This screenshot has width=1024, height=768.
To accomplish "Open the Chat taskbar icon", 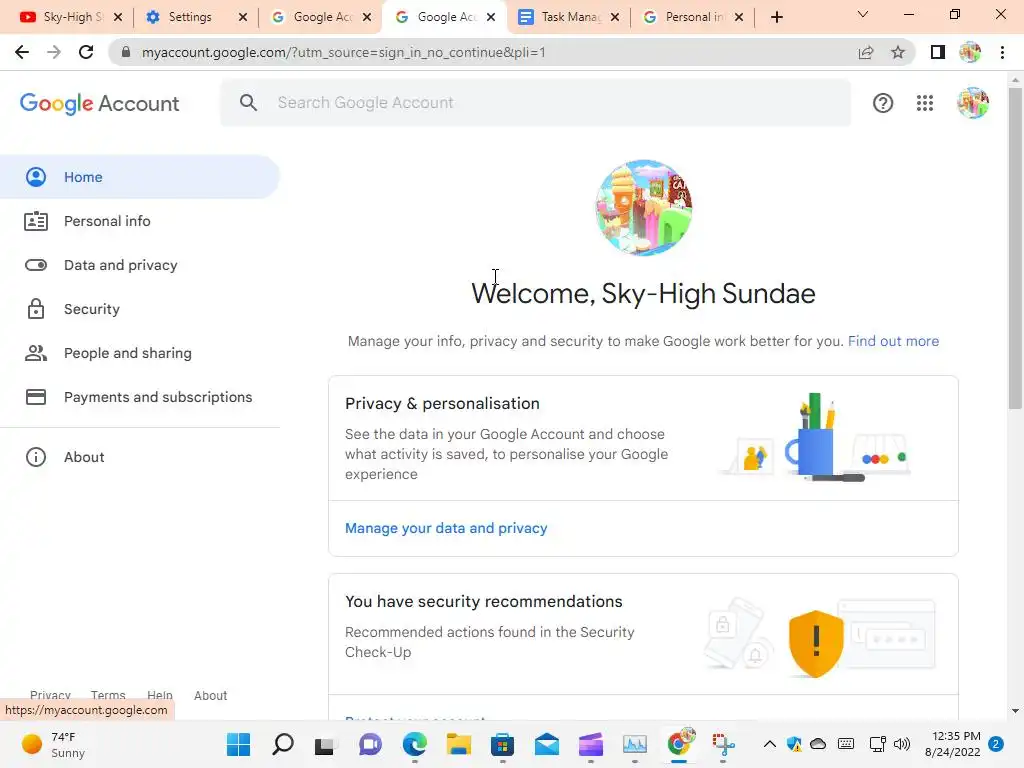I will [370, 744].
